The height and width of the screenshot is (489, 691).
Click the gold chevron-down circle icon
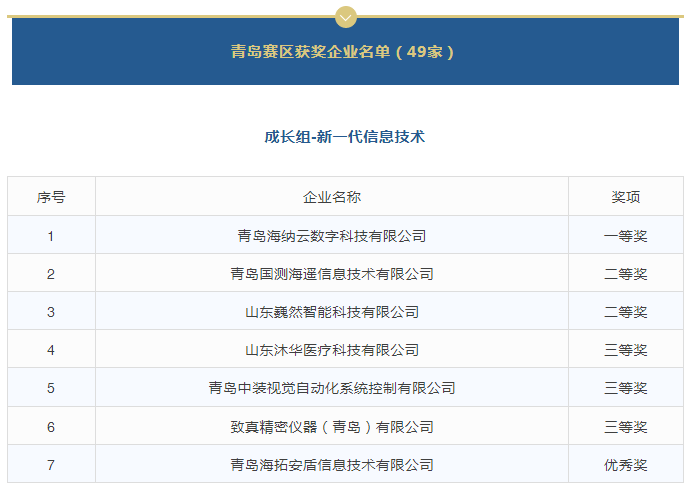[x=346, y=17]
